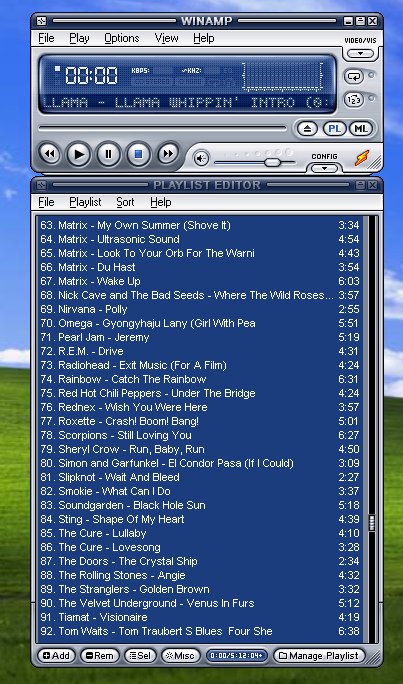The width and height of the screenshot is (403, 684).
Task: Select track 90 The Velvet Underground - Venus In Furs
Action: (200, 603)
